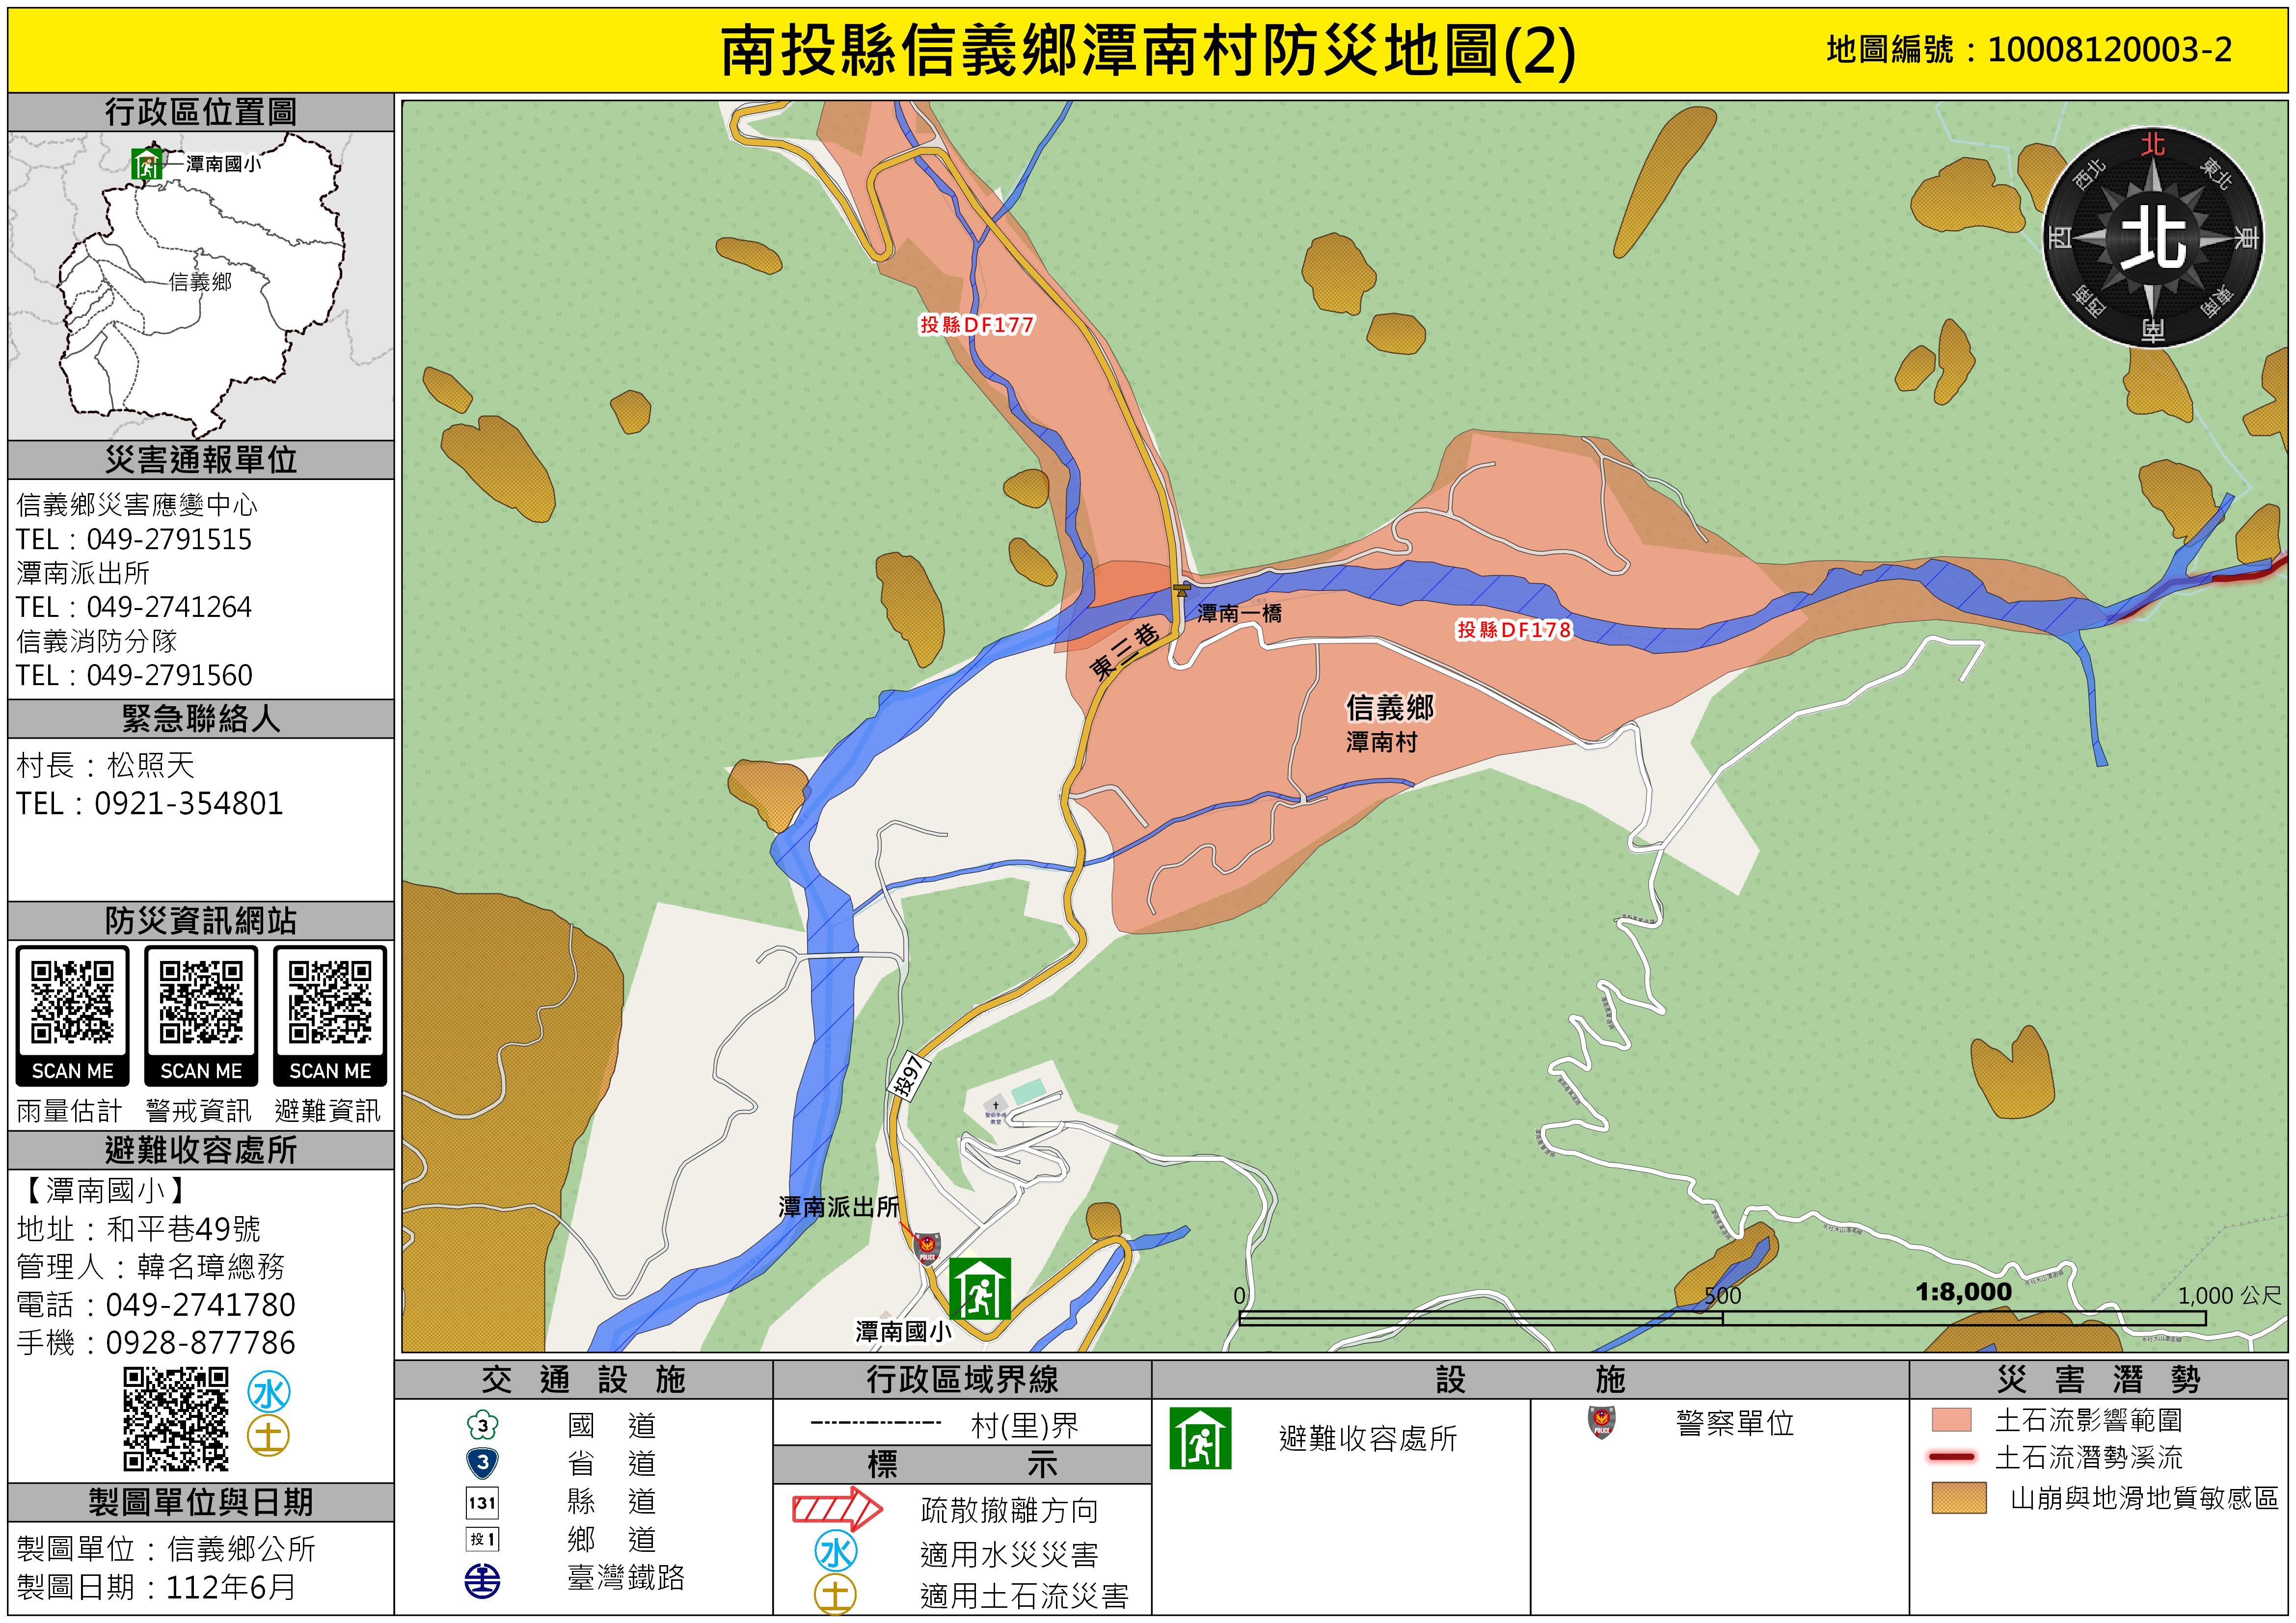This screenshot has width=2296, height=1623.
Task: Click the 行政區位置圖 inset map
Action: pyautogui.click(x=200, y=285)
